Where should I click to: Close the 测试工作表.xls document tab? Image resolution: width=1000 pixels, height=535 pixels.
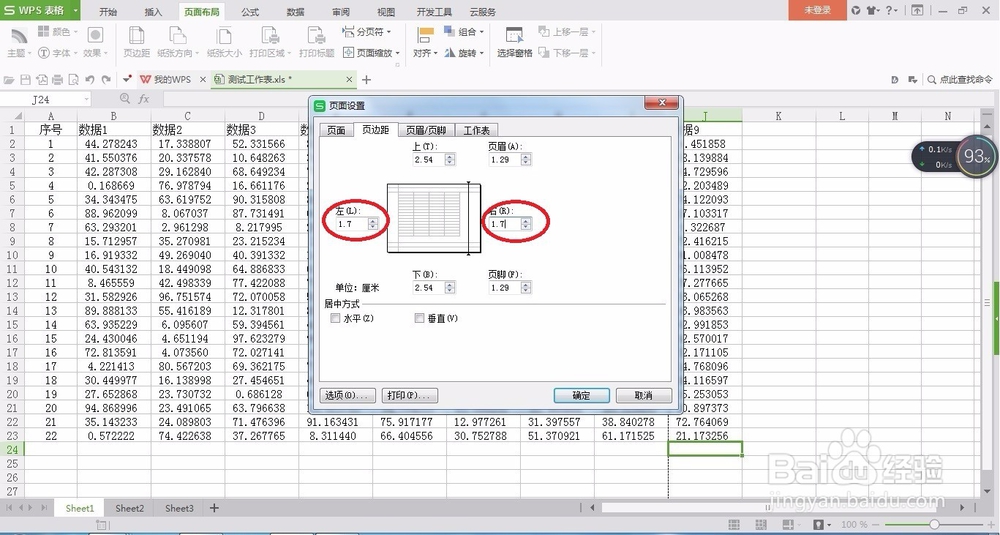pos(349,80)
